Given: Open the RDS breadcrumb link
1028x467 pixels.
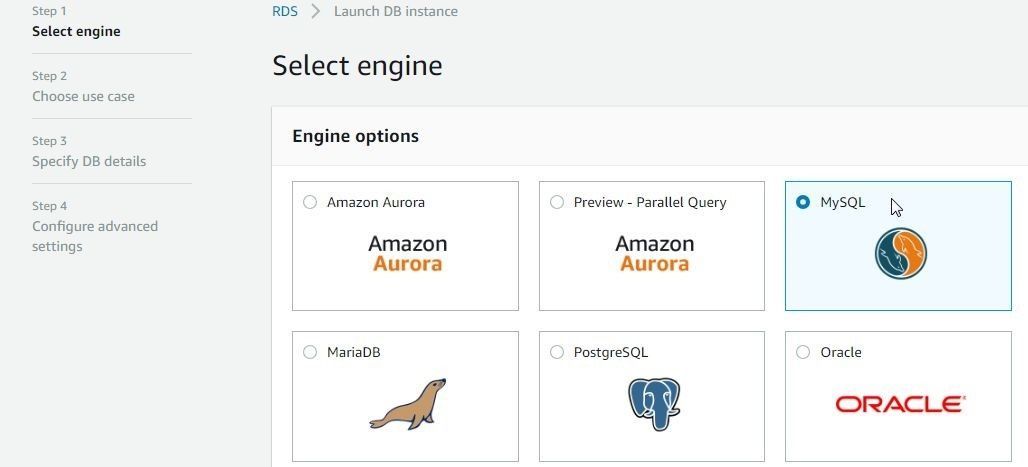Looking at the screenshot, I should pyautogui.click(x=285, y=11).
